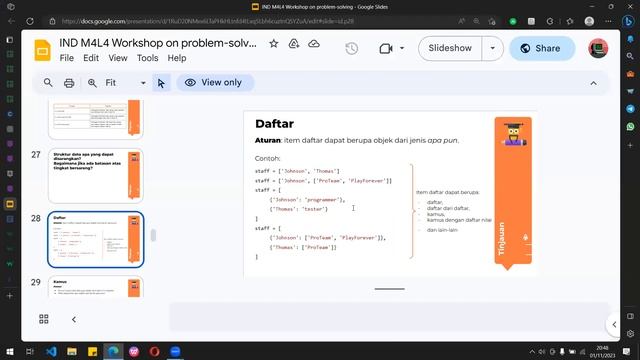Open the File menu
640x360 pixels.
pos(67,58)
